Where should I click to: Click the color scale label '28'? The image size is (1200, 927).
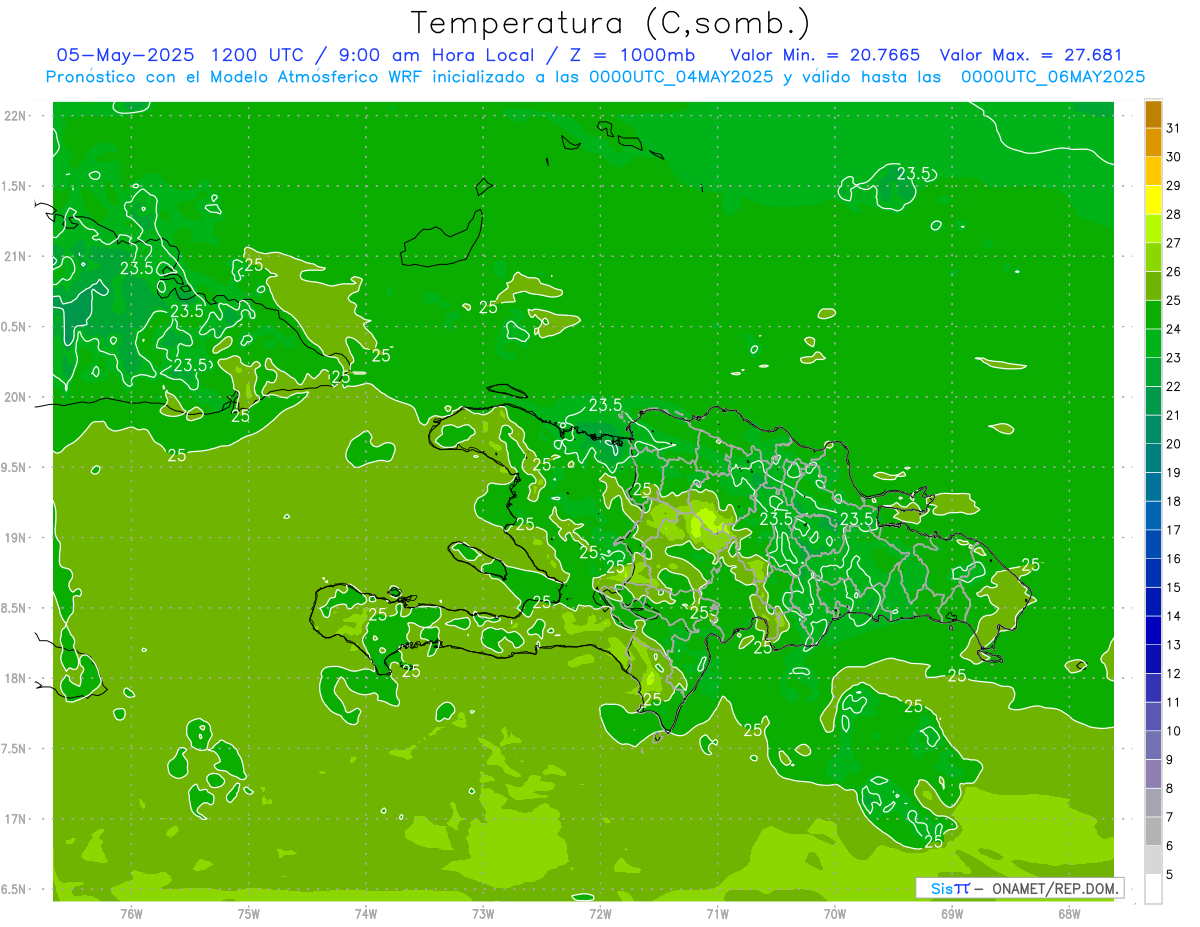1173,214
